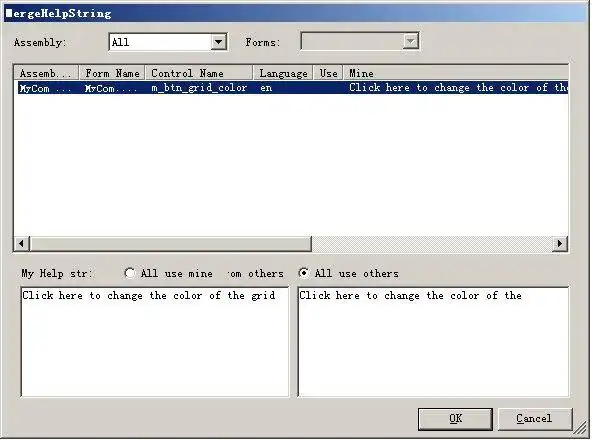Open the disabled Forms combo box
The width and height of the screenshot is (593, 440).
click(x=359, y=41)
